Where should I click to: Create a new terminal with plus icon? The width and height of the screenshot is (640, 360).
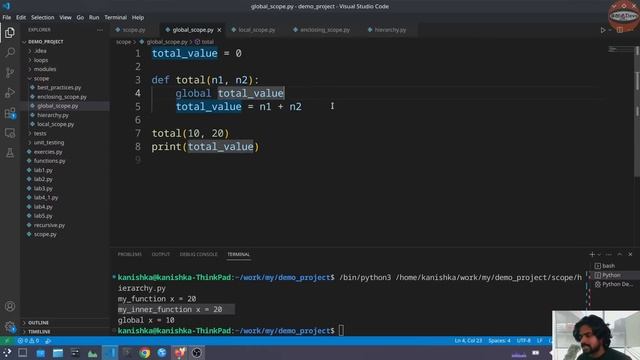coord(592,254)
